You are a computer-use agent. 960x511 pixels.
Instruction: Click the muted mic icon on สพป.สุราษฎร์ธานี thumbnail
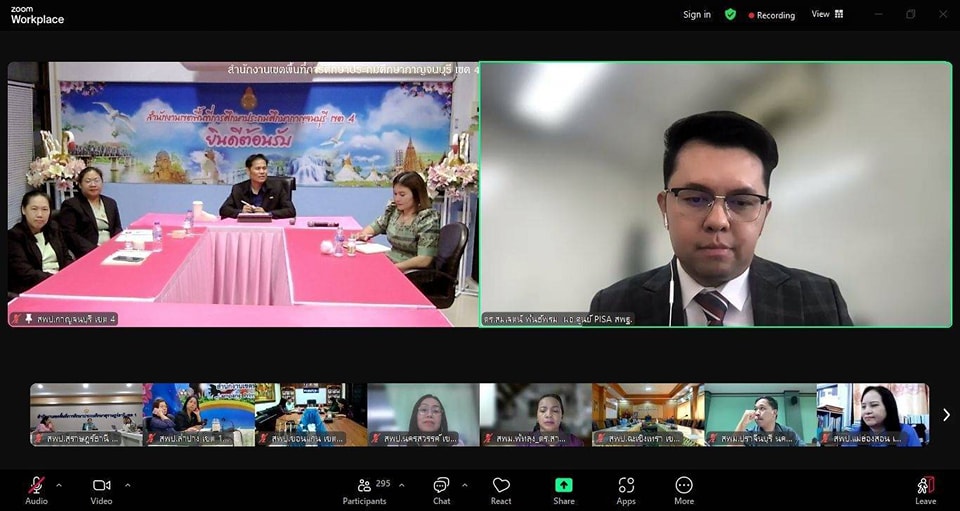tap(39, 438)
